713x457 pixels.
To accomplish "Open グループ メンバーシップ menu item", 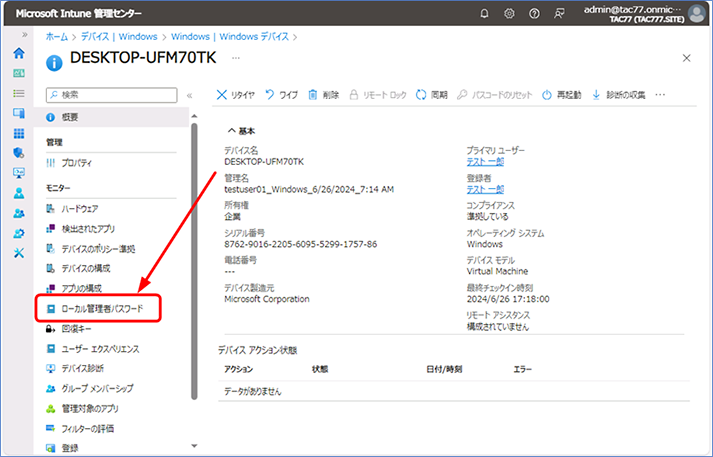I will 90,388.
